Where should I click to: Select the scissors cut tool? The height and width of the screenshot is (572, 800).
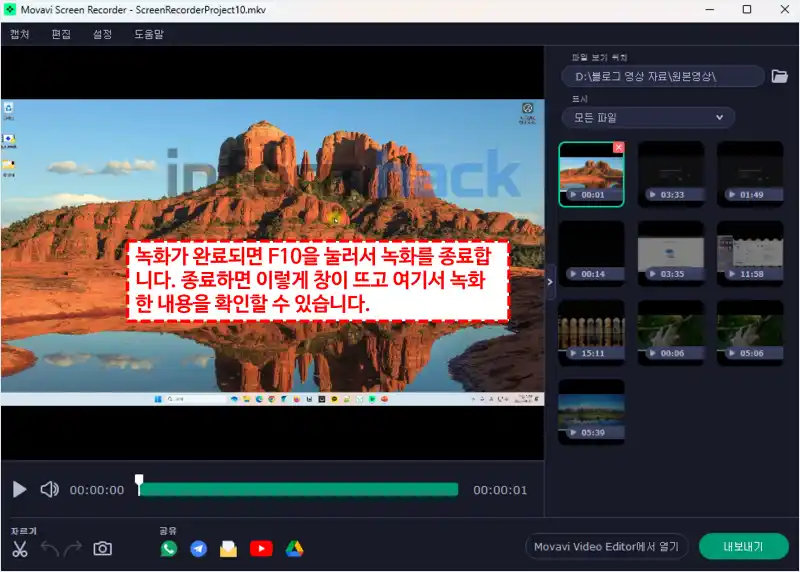pos(20,549)
